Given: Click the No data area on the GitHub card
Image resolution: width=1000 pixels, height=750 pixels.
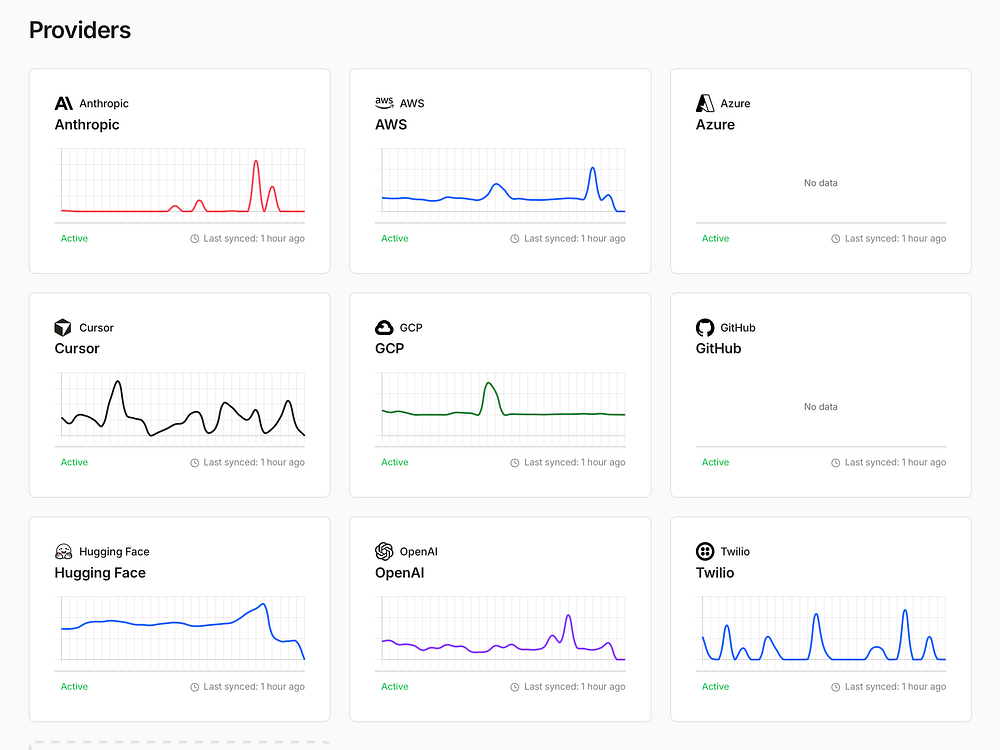Looking at the screenshot, I should [821, 407].
